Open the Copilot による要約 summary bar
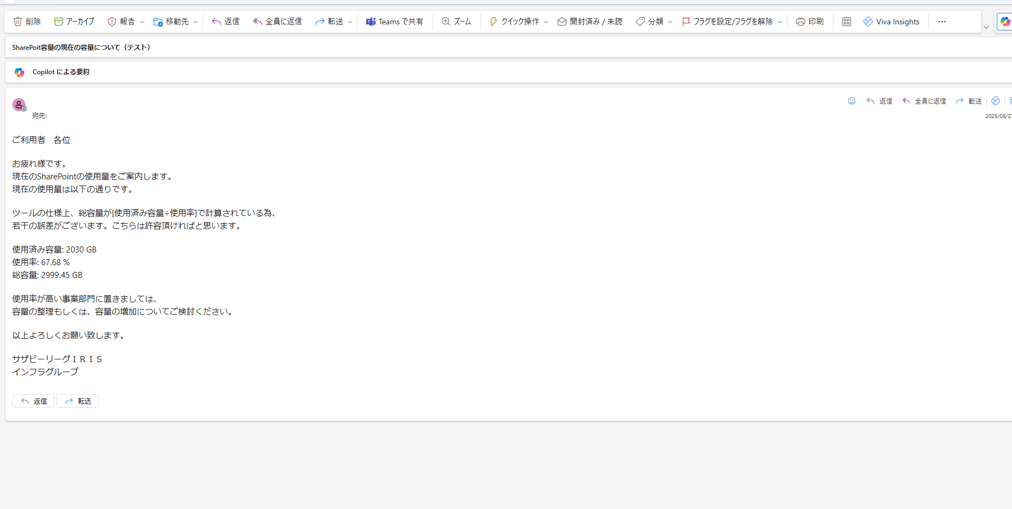 (x=60, y=72)
